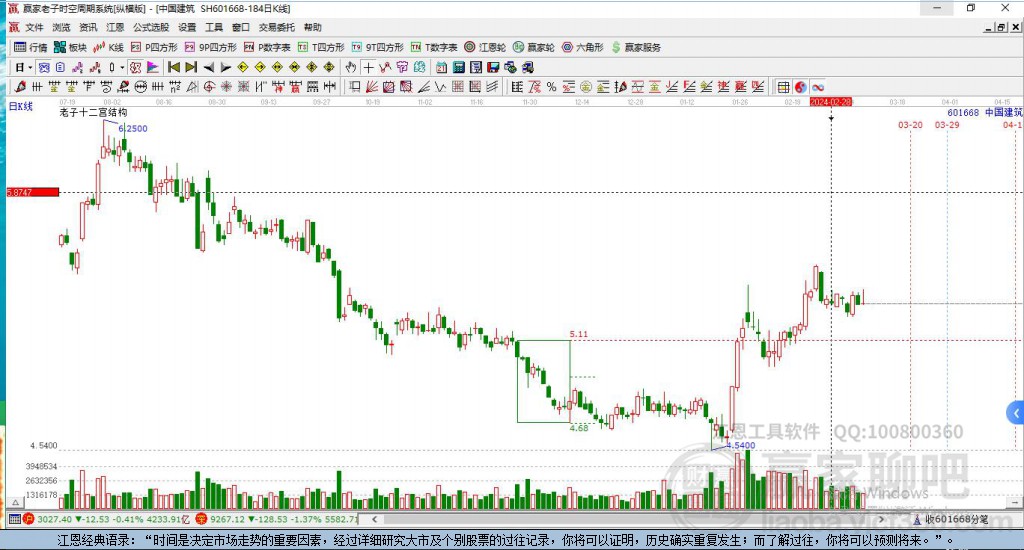Open the 设置 menu

187,27
